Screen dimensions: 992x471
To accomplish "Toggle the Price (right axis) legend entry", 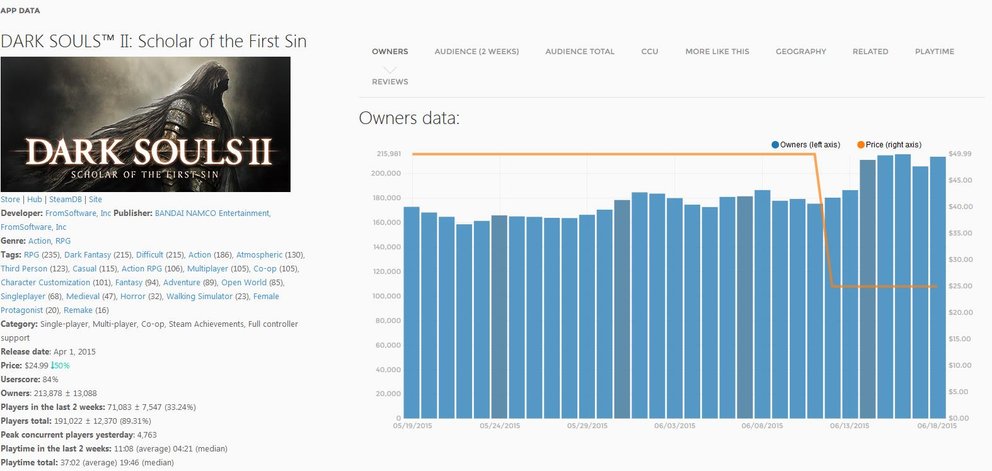I will pos(889,145).
